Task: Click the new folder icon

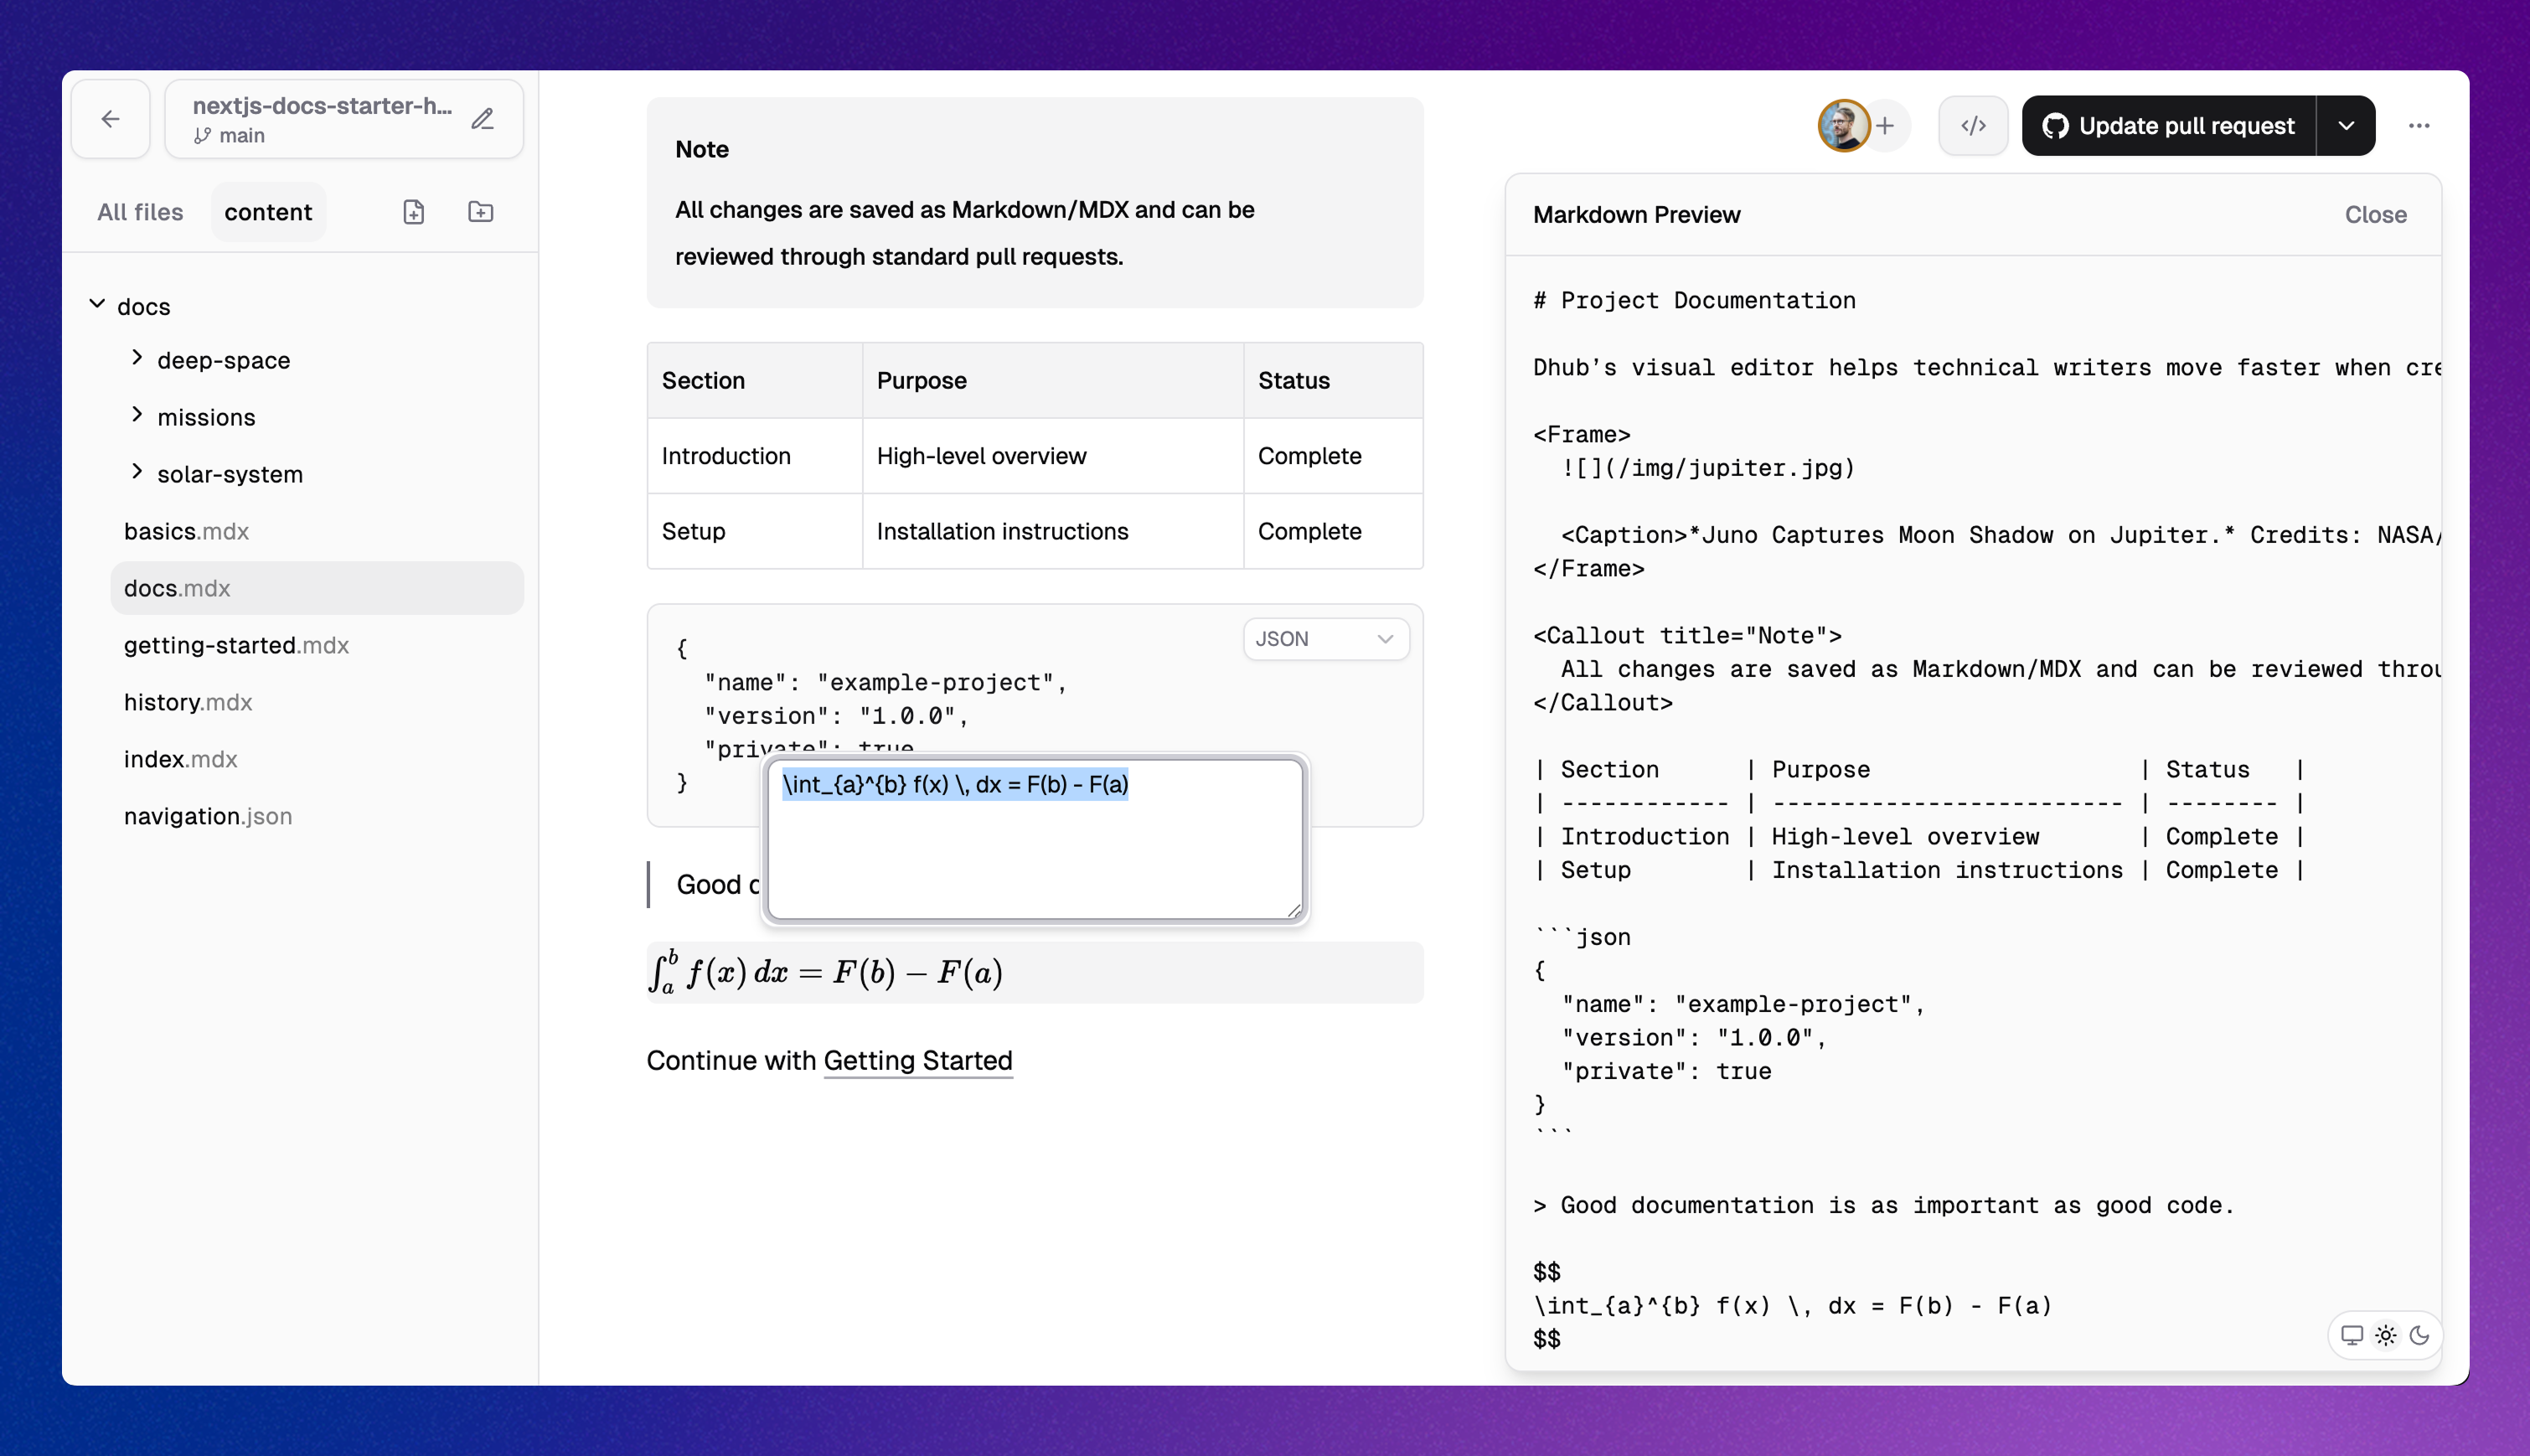Action: pos(481,212)
